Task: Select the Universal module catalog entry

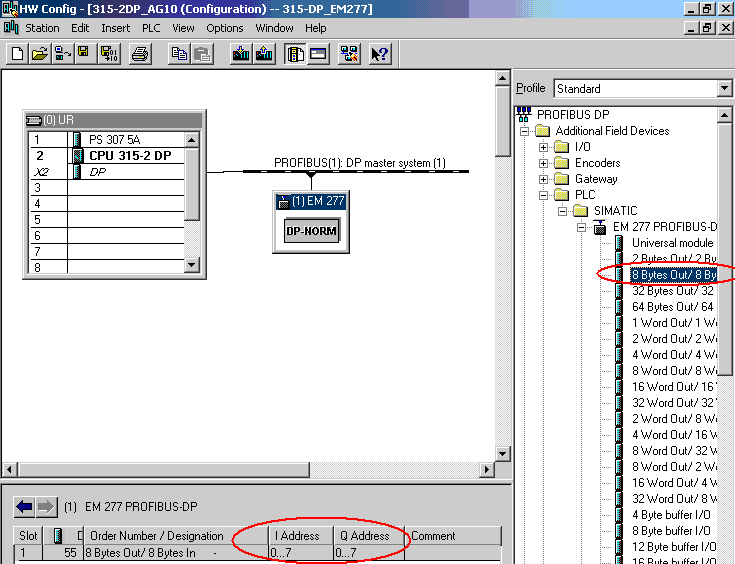Action: point(672,243)
